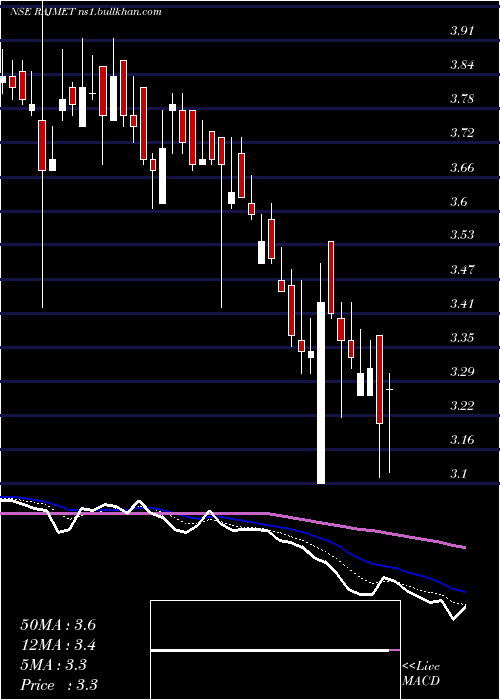The width and height of the screenshot is (500, 700).
Task: Click the 3.84 price axis label
Action: coord(462,65)
